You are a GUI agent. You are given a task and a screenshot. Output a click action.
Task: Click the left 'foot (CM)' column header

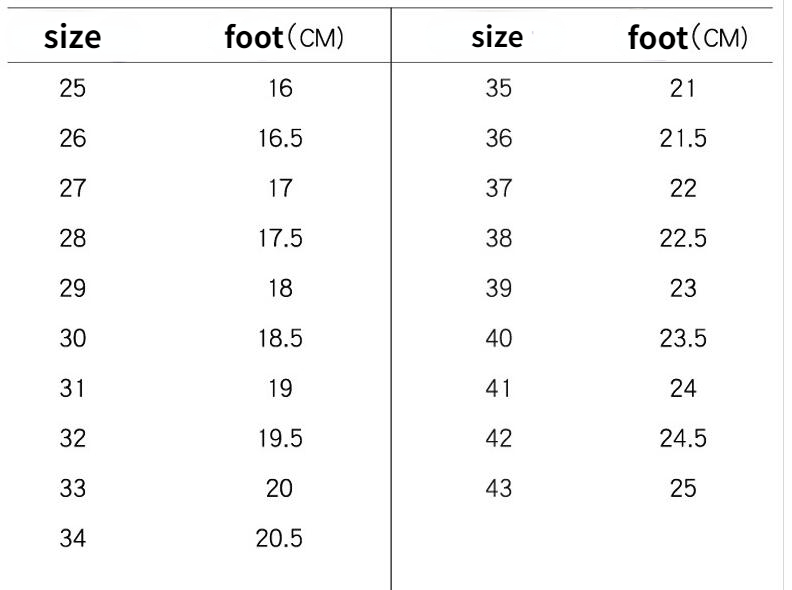[284, 37]
